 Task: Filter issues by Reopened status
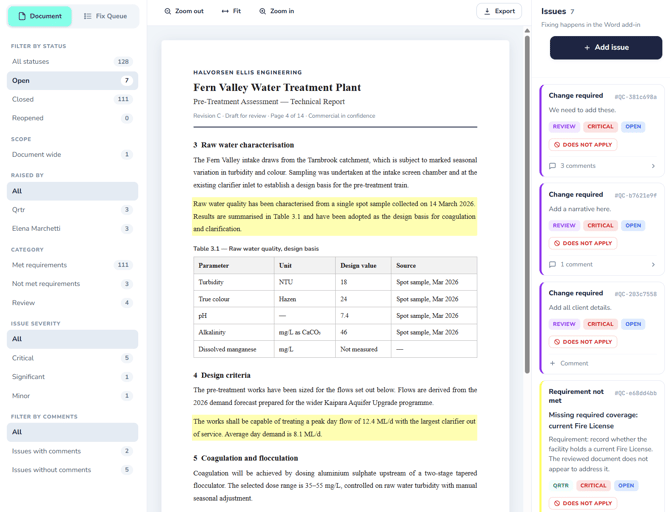point(72,118)
